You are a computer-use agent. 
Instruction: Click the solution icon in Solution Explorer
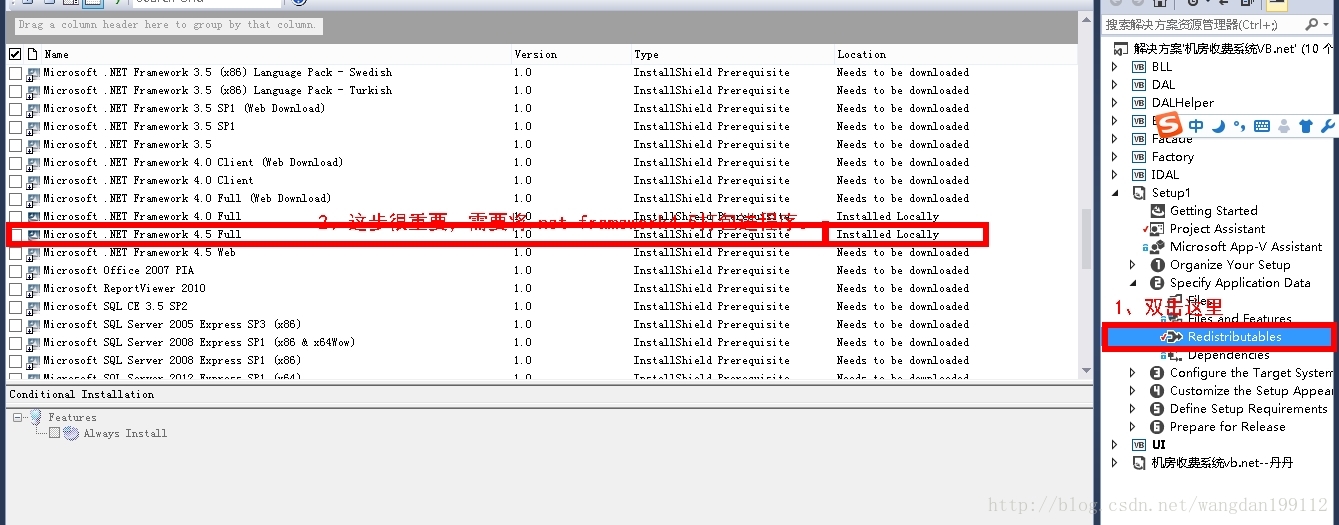pos(1120,48)
